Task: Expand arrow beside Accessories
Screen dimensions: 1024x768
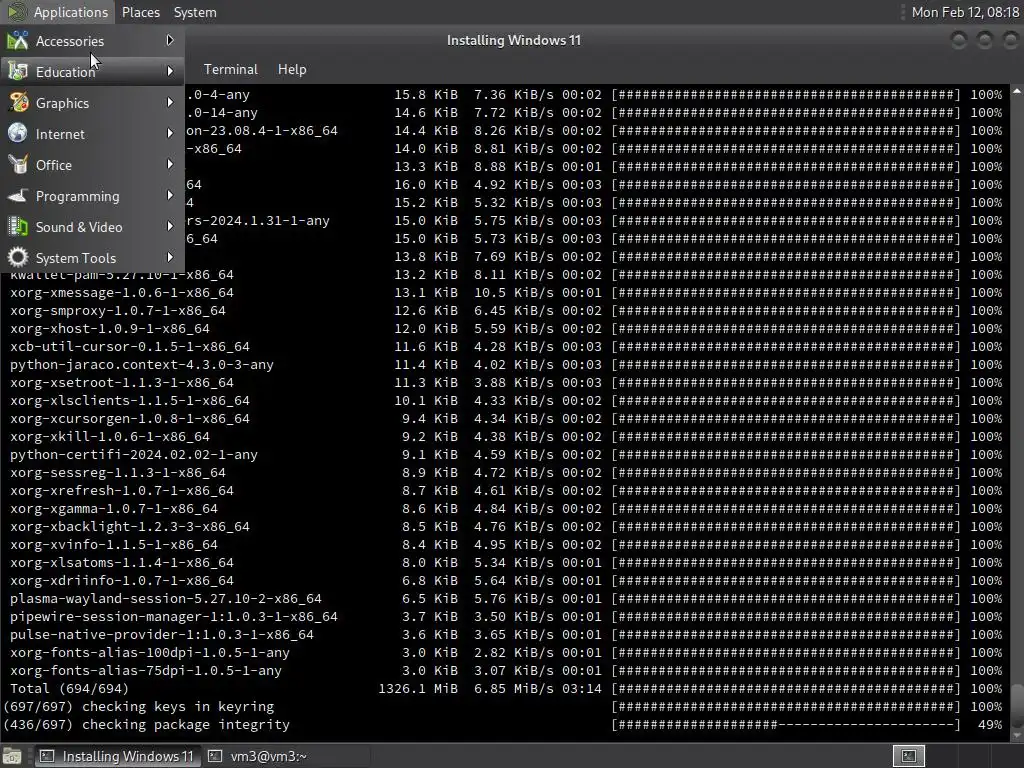Action: click(170, 40)
